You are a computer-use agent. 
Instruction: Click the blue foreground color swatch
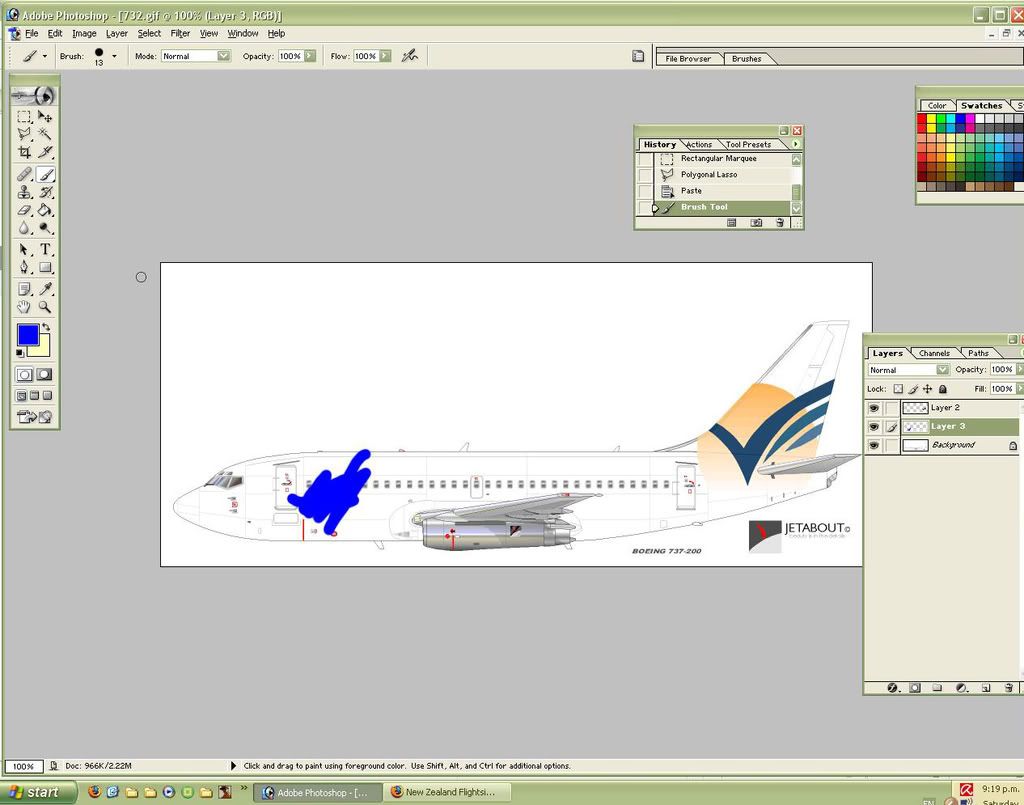click(x=27, y=335)
